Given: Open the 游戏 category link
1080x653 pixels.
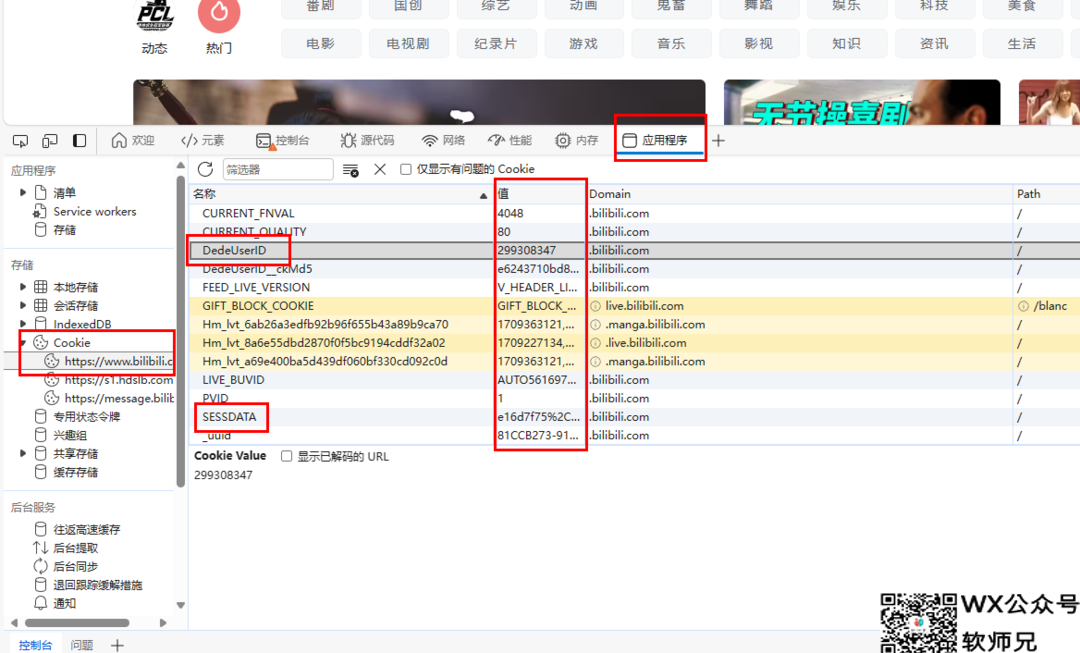Looking at the screenshot, I should [x=584, y=43].
